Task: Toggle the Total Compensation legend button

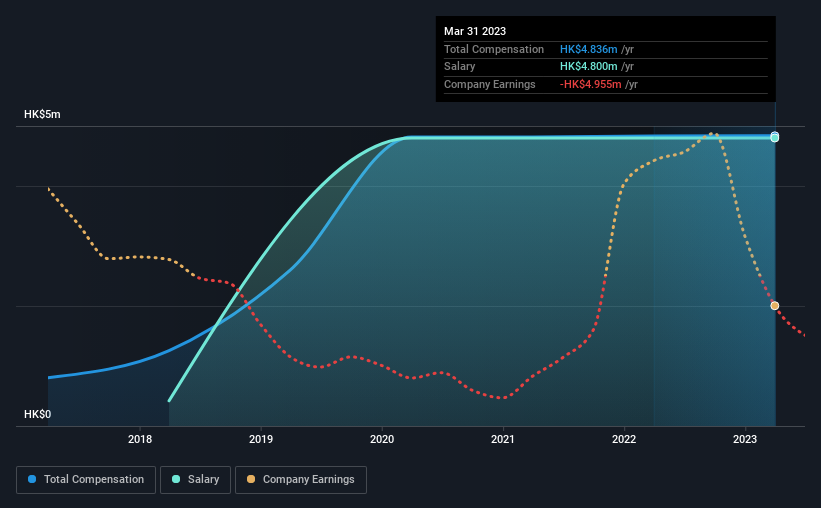Action: click(x=86, y=480)
